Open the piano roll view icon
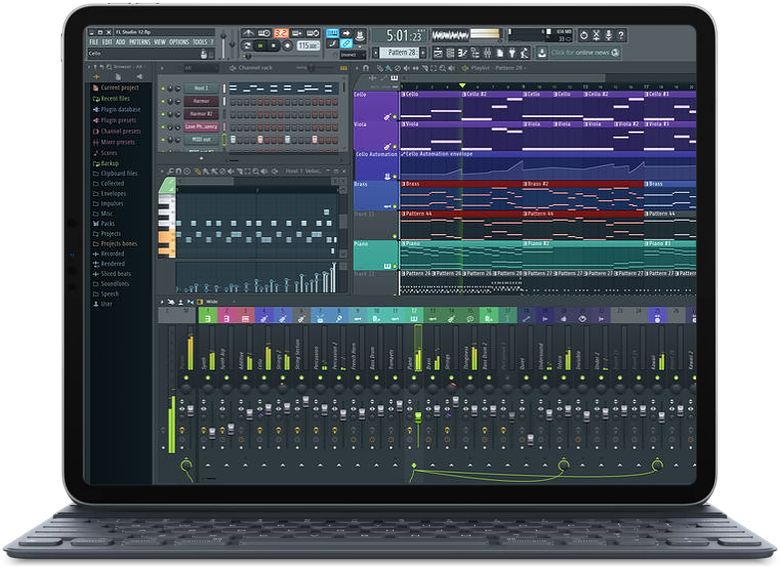Viewport: 780px width, 567px height. coord(463,52)
